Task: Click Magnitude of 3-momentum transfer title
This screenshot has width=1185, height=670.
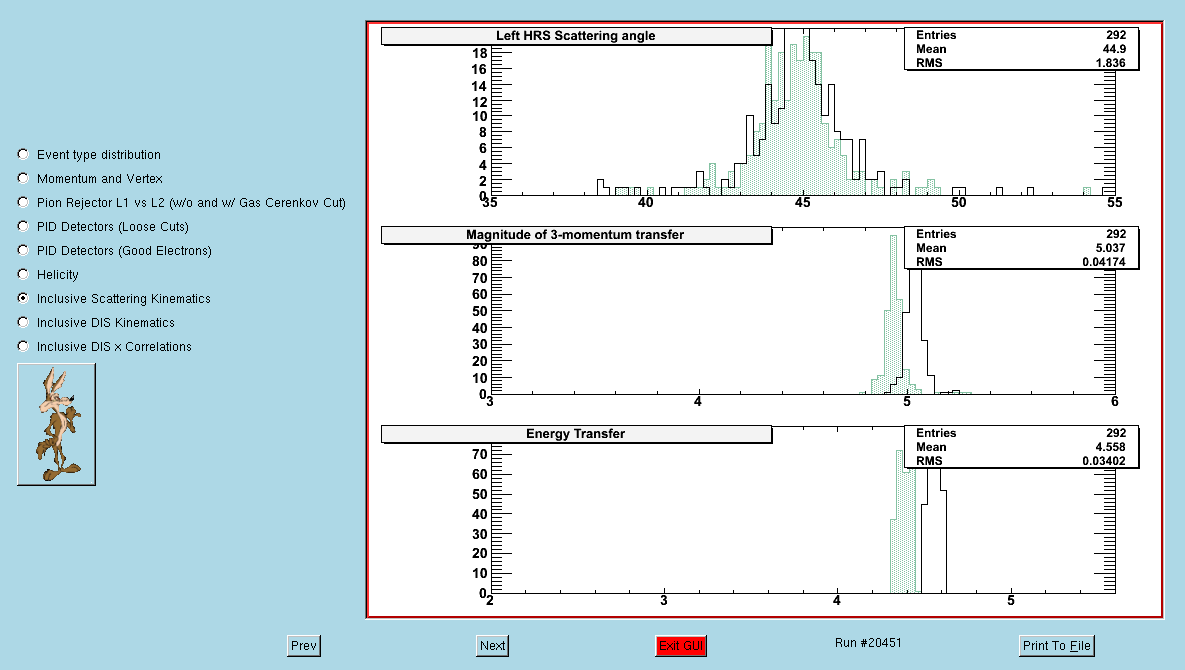Action: pos(576,235)
